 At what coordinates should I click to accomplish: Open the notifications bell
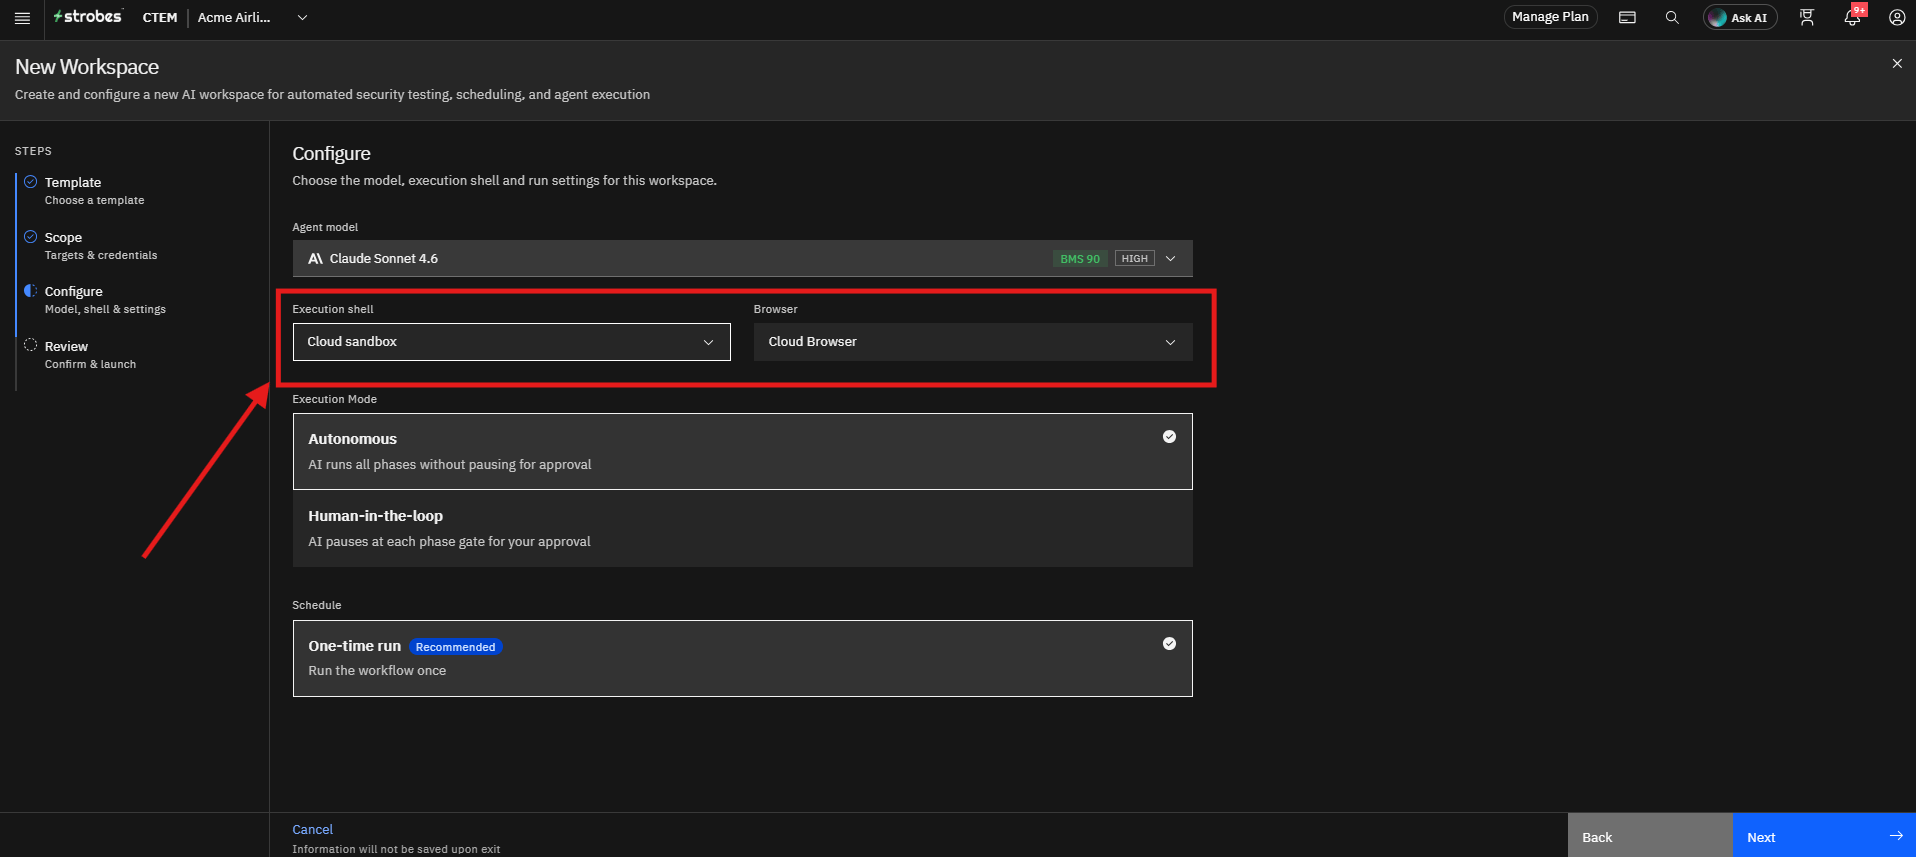[x=1852, y=17]
